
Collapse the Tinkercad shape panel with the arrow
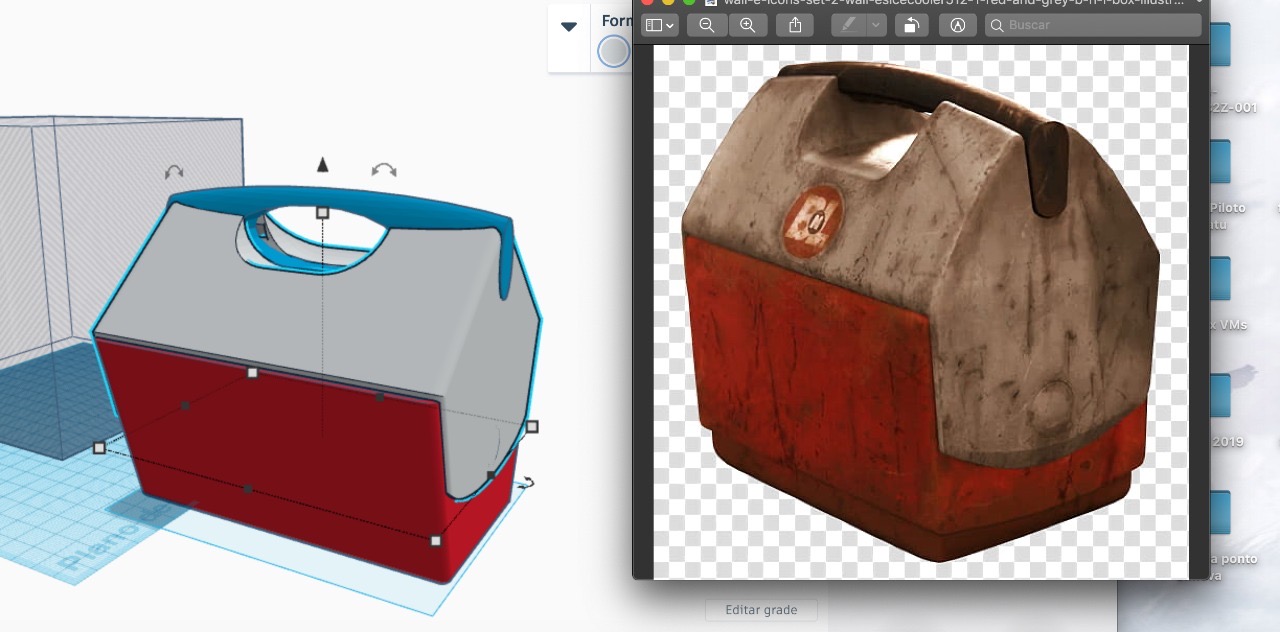pyautogui.click(x=569, y=26)
